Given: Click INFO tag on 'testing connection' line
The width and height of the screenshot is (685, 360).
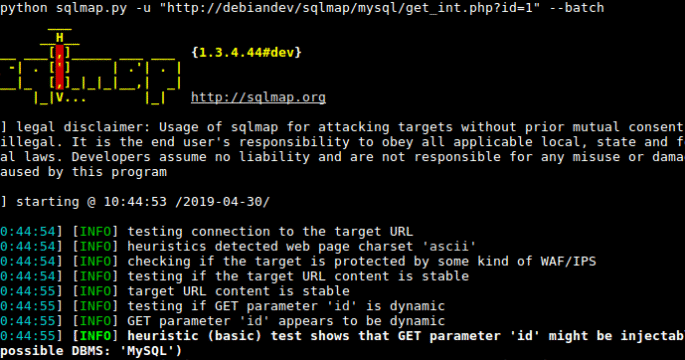Looking at the screenshot, I should (95, 231).
